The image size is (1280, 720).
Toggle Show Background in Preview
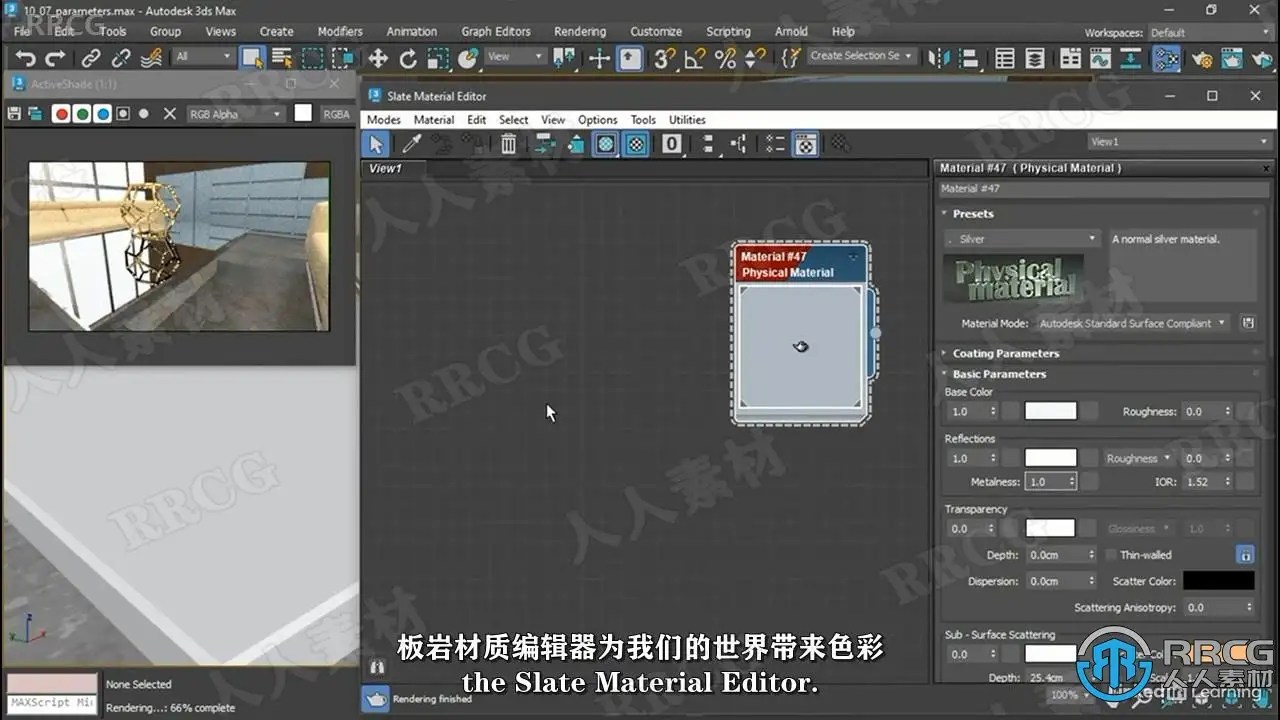(636, 144)
